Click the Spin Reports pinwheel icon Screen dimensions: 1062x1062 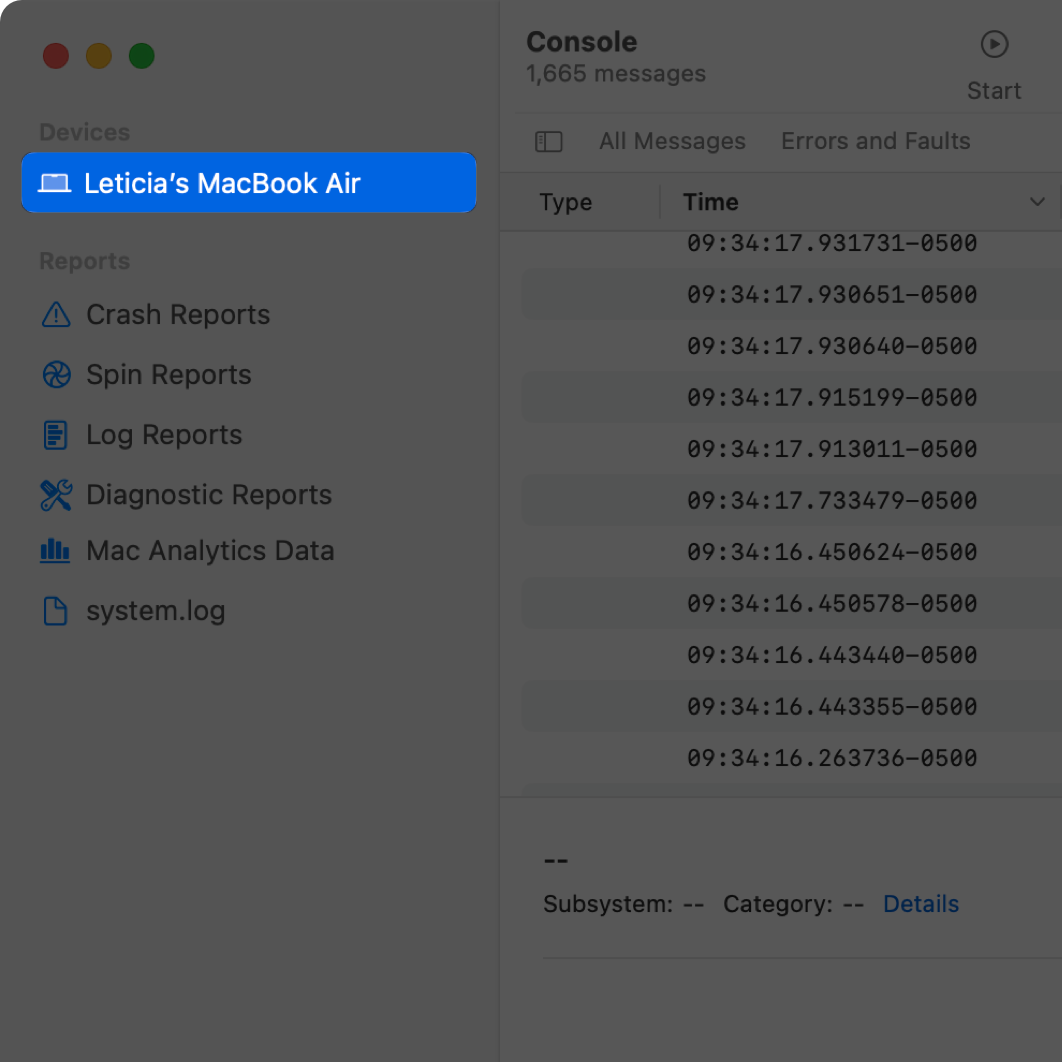point(56,375)
